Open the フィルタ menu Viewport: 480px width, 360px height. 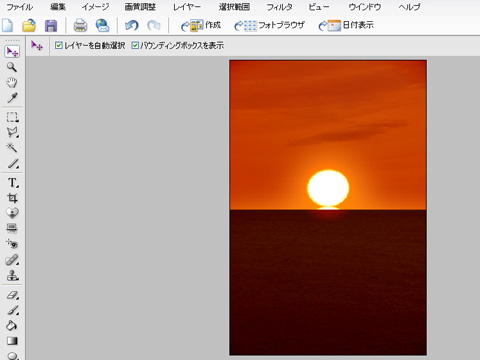pos(279,7)
